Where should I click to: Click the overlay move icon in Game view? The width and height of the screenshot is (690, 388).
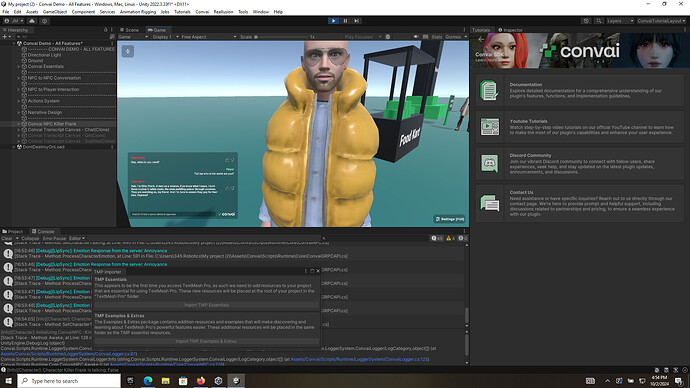coord(128,51)
